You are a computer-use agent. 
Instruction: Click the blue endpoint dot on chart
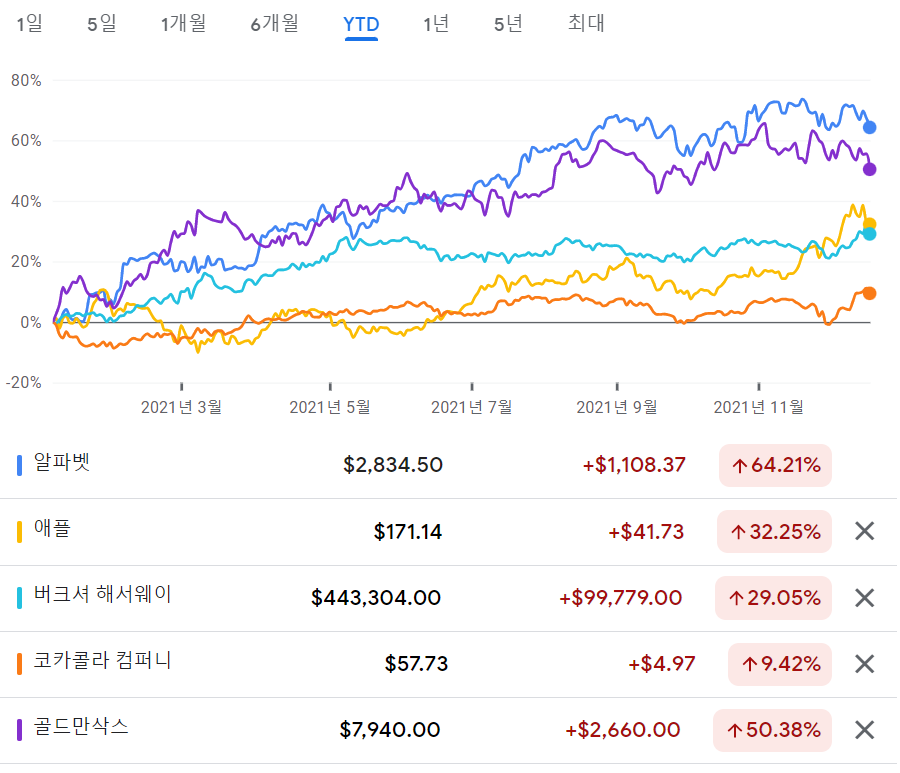[x=870, y=127]
